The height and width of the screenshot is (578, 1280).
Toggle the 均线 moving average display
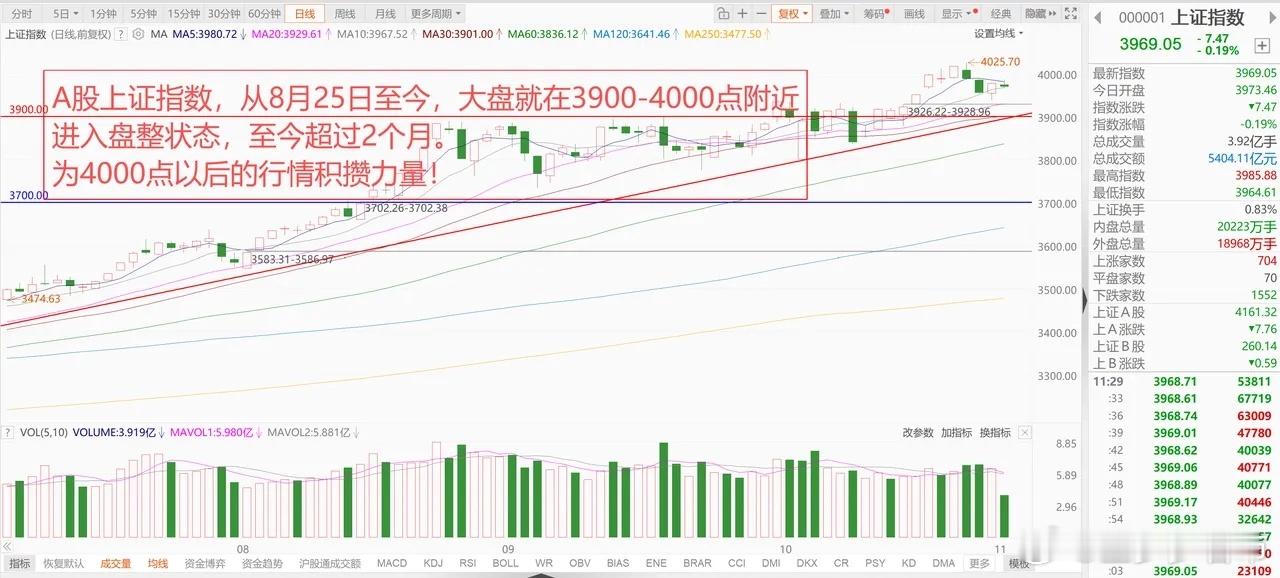tap(157, 564)
